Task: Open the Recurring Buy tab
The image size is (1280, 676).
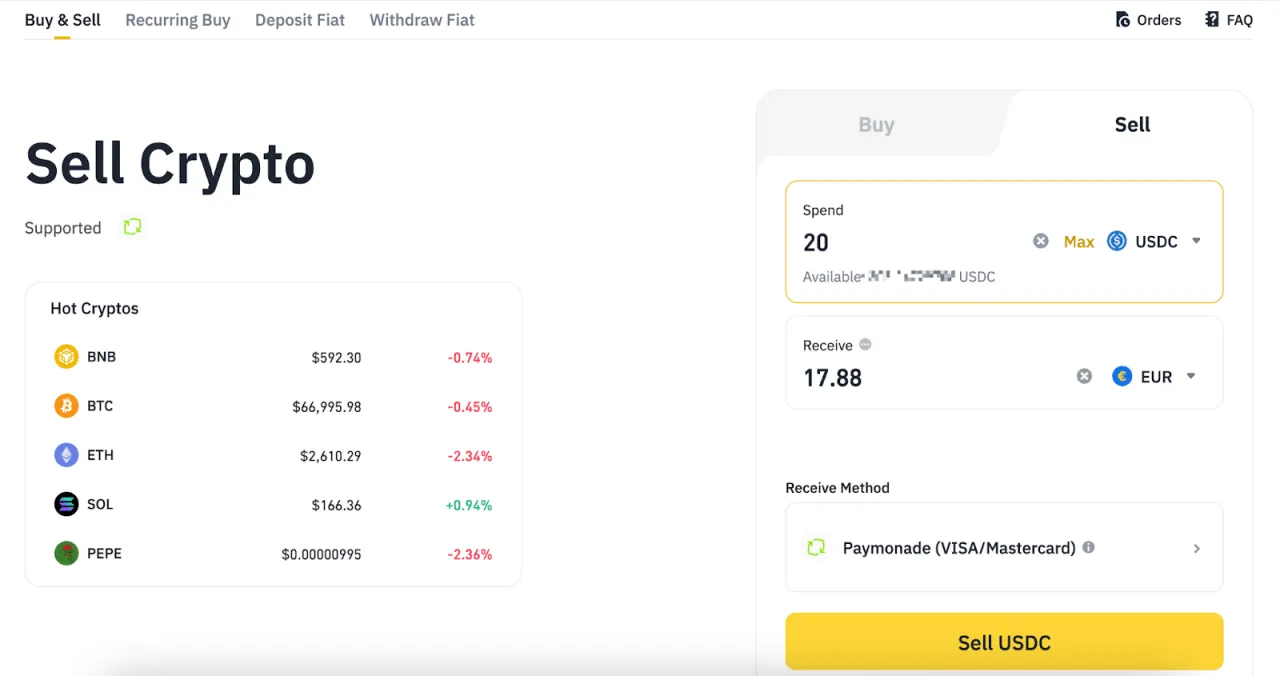Action: click(x=177, y=19)
